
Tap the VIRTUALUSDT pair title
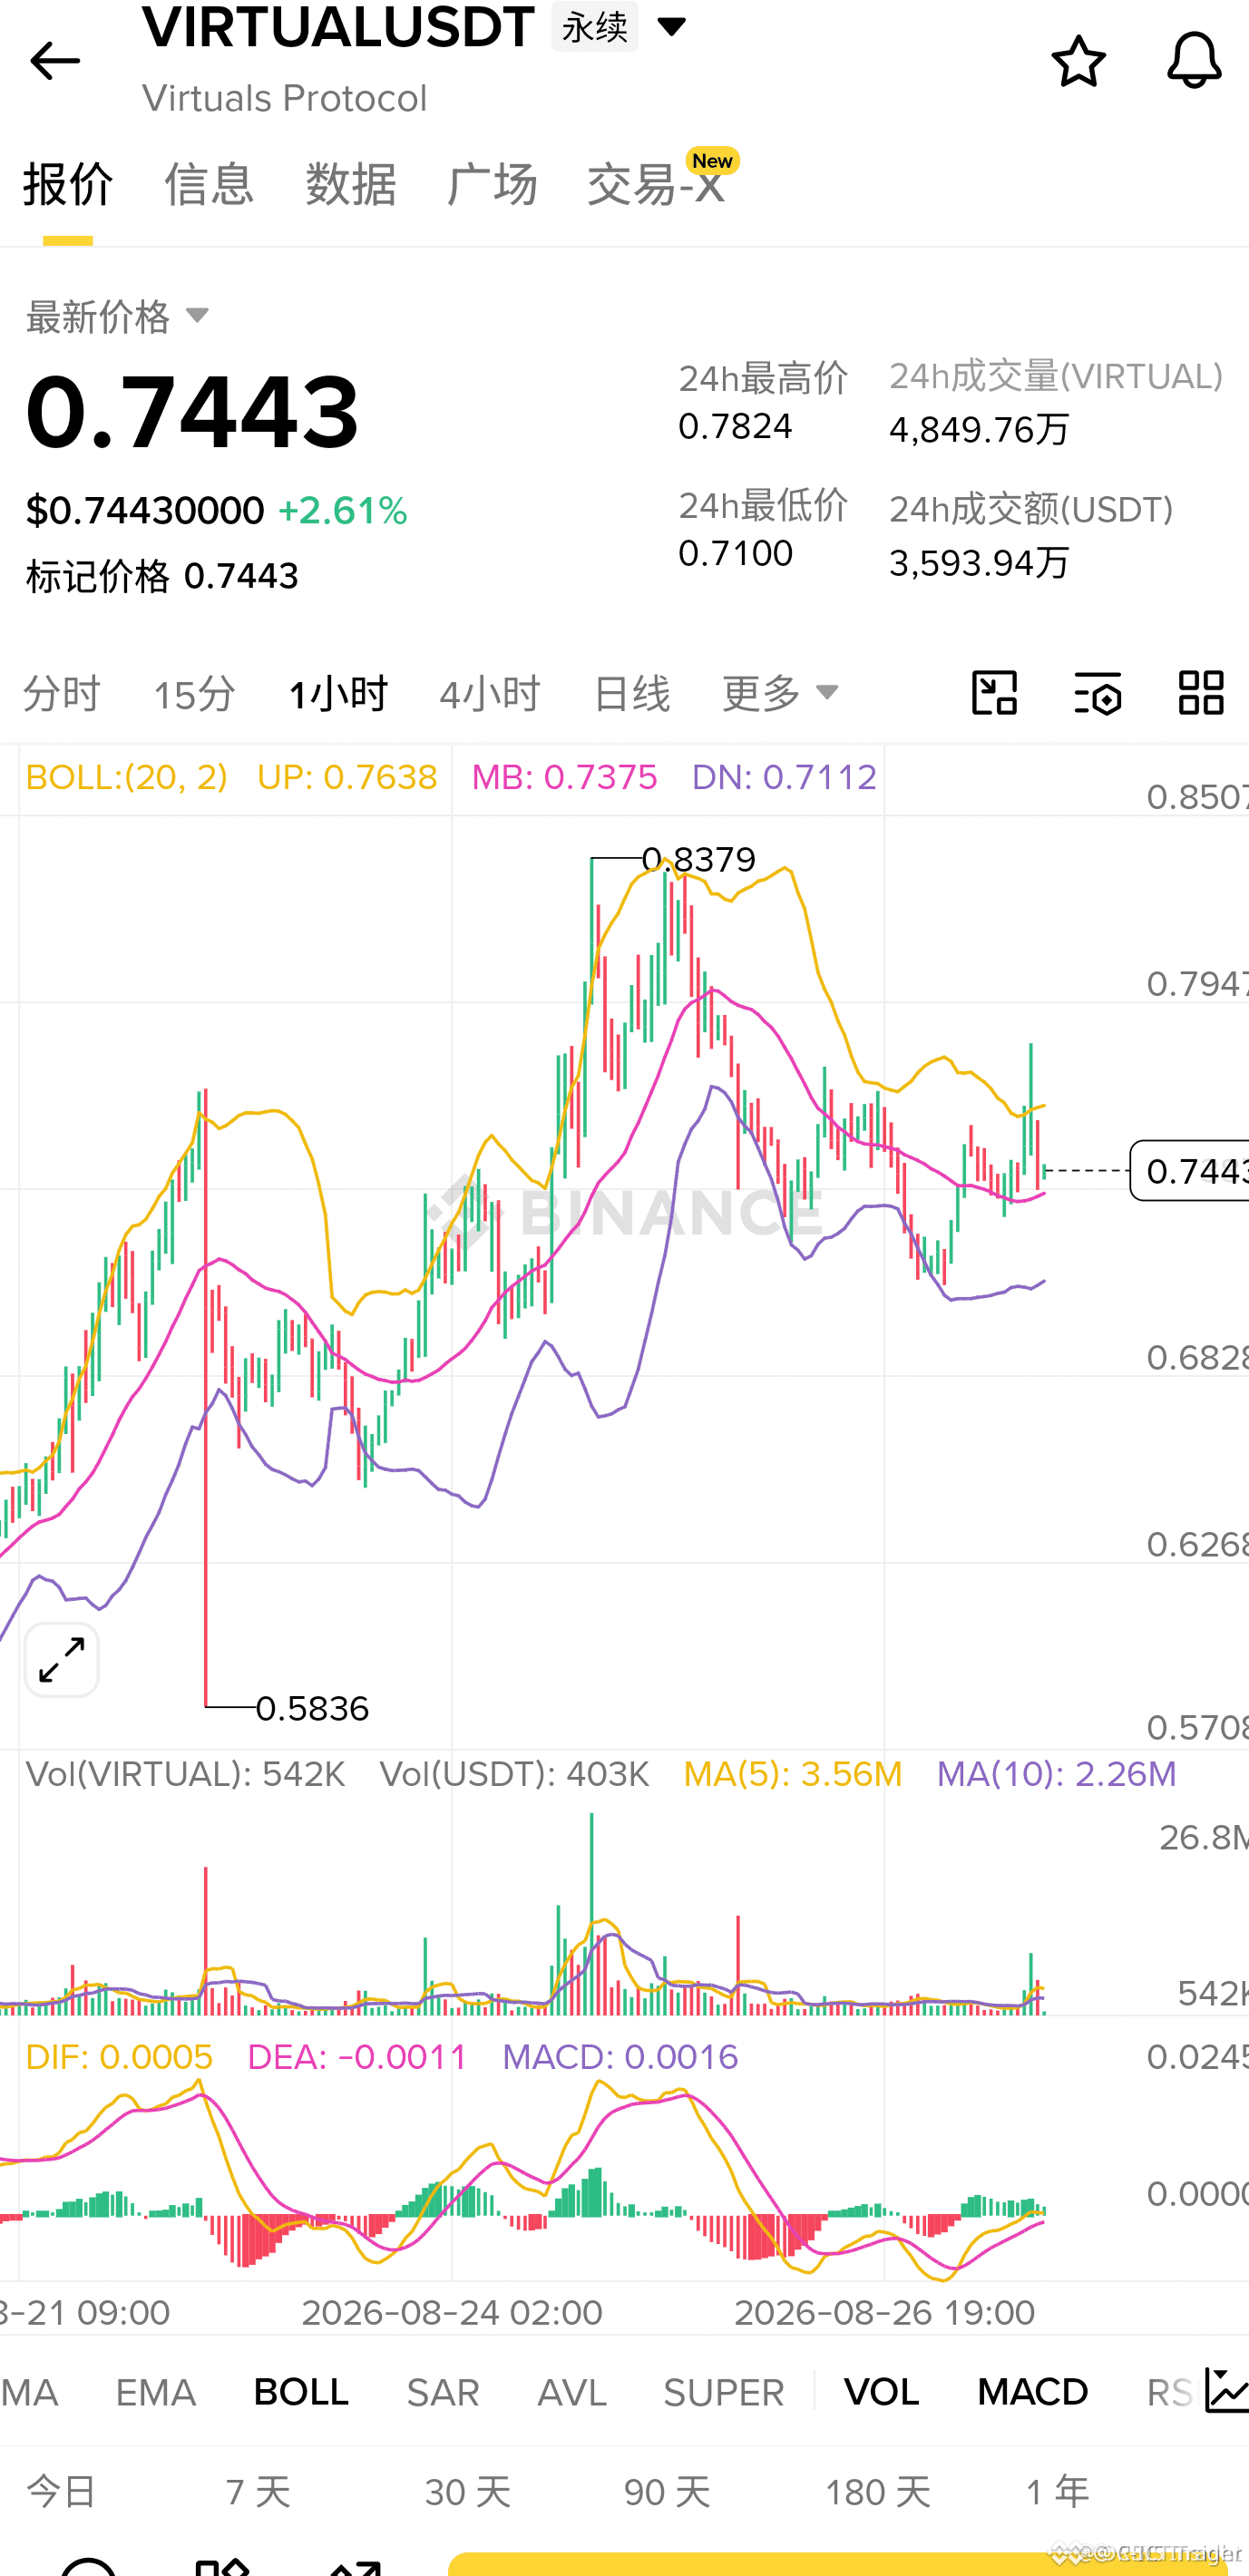(338, 26)
